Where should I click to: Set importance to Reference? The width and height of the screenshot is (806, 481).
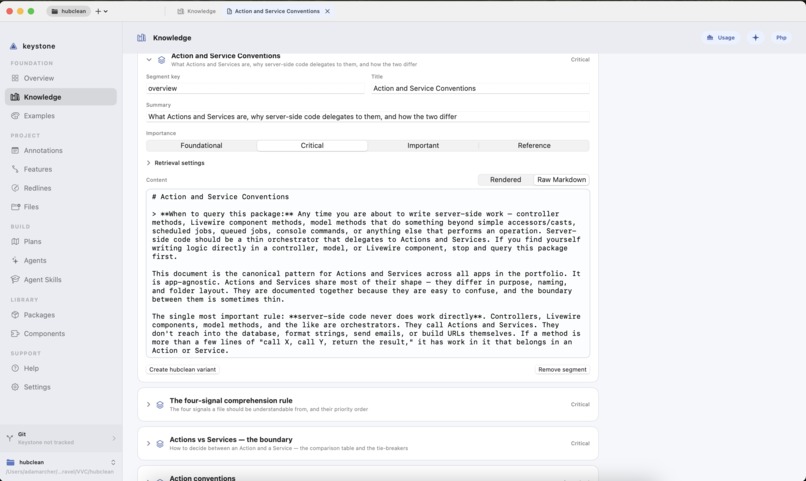[x=534, y=145]
